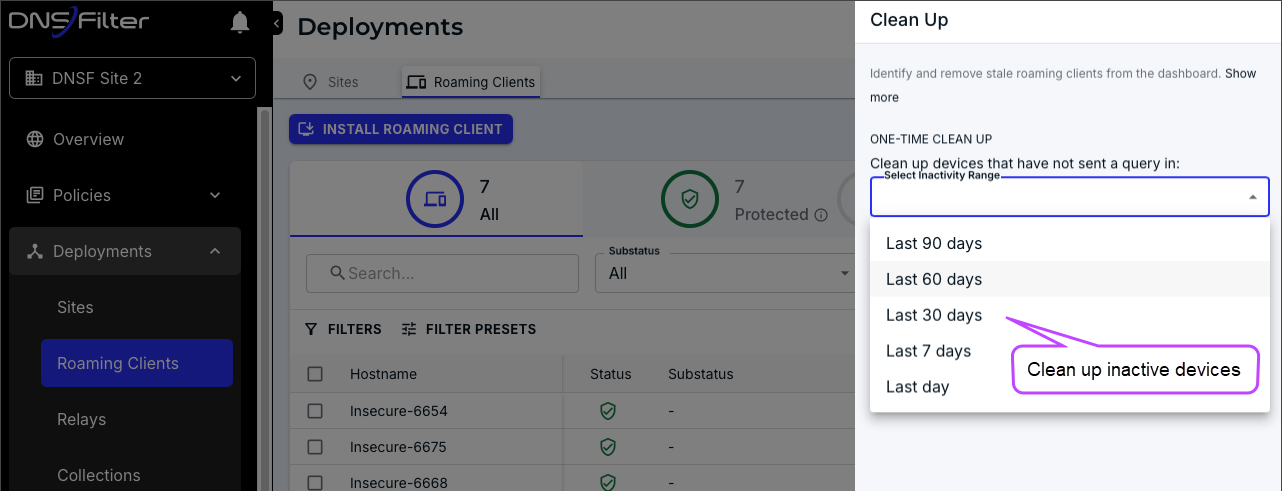This screenshot has height=491, width=1282.
Task: Click the notification bell icon
Action: pyautogui.click(x=240, y=23)
